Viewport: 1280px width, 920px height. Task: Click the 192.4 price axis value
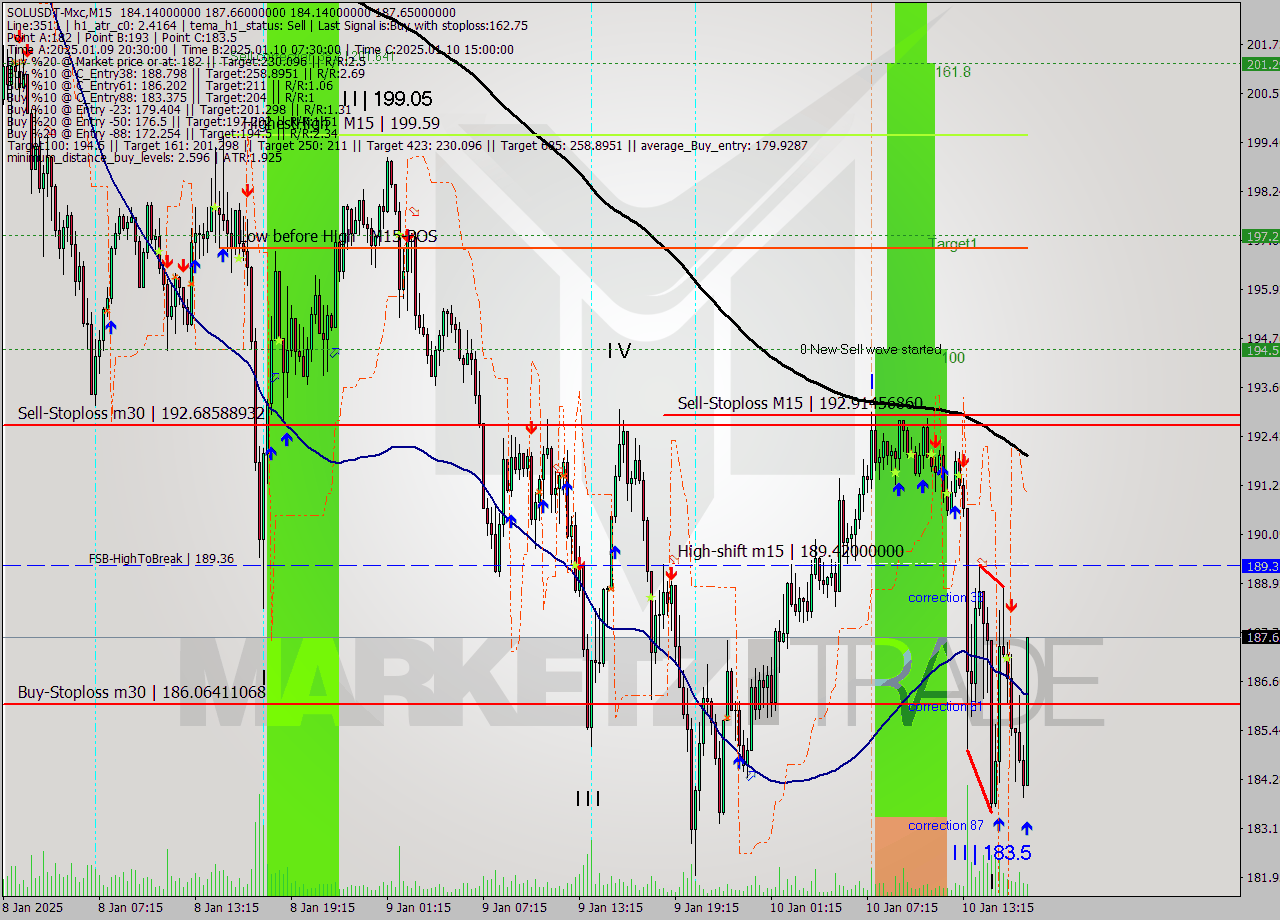coord(1263,437)
